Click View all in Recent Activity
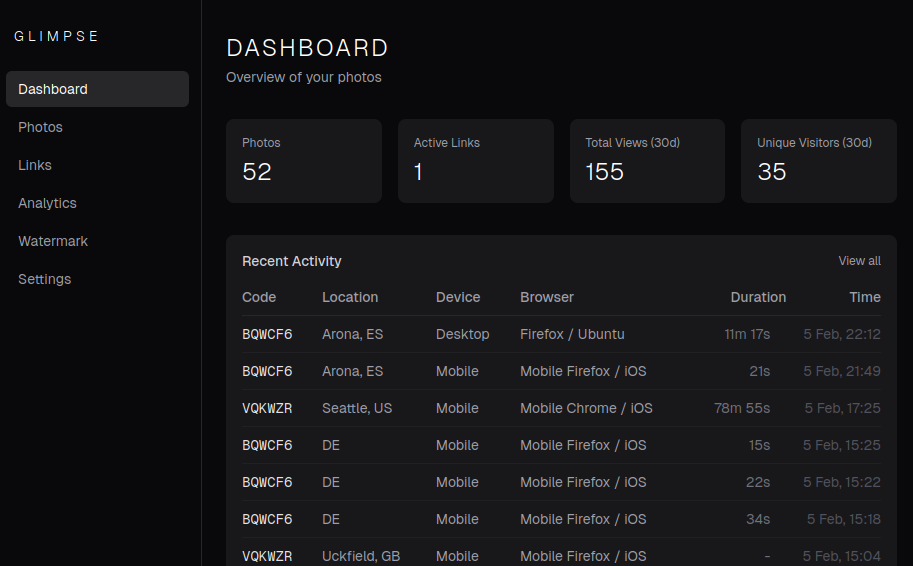The image size is (913, 566). tap(859, 261)
